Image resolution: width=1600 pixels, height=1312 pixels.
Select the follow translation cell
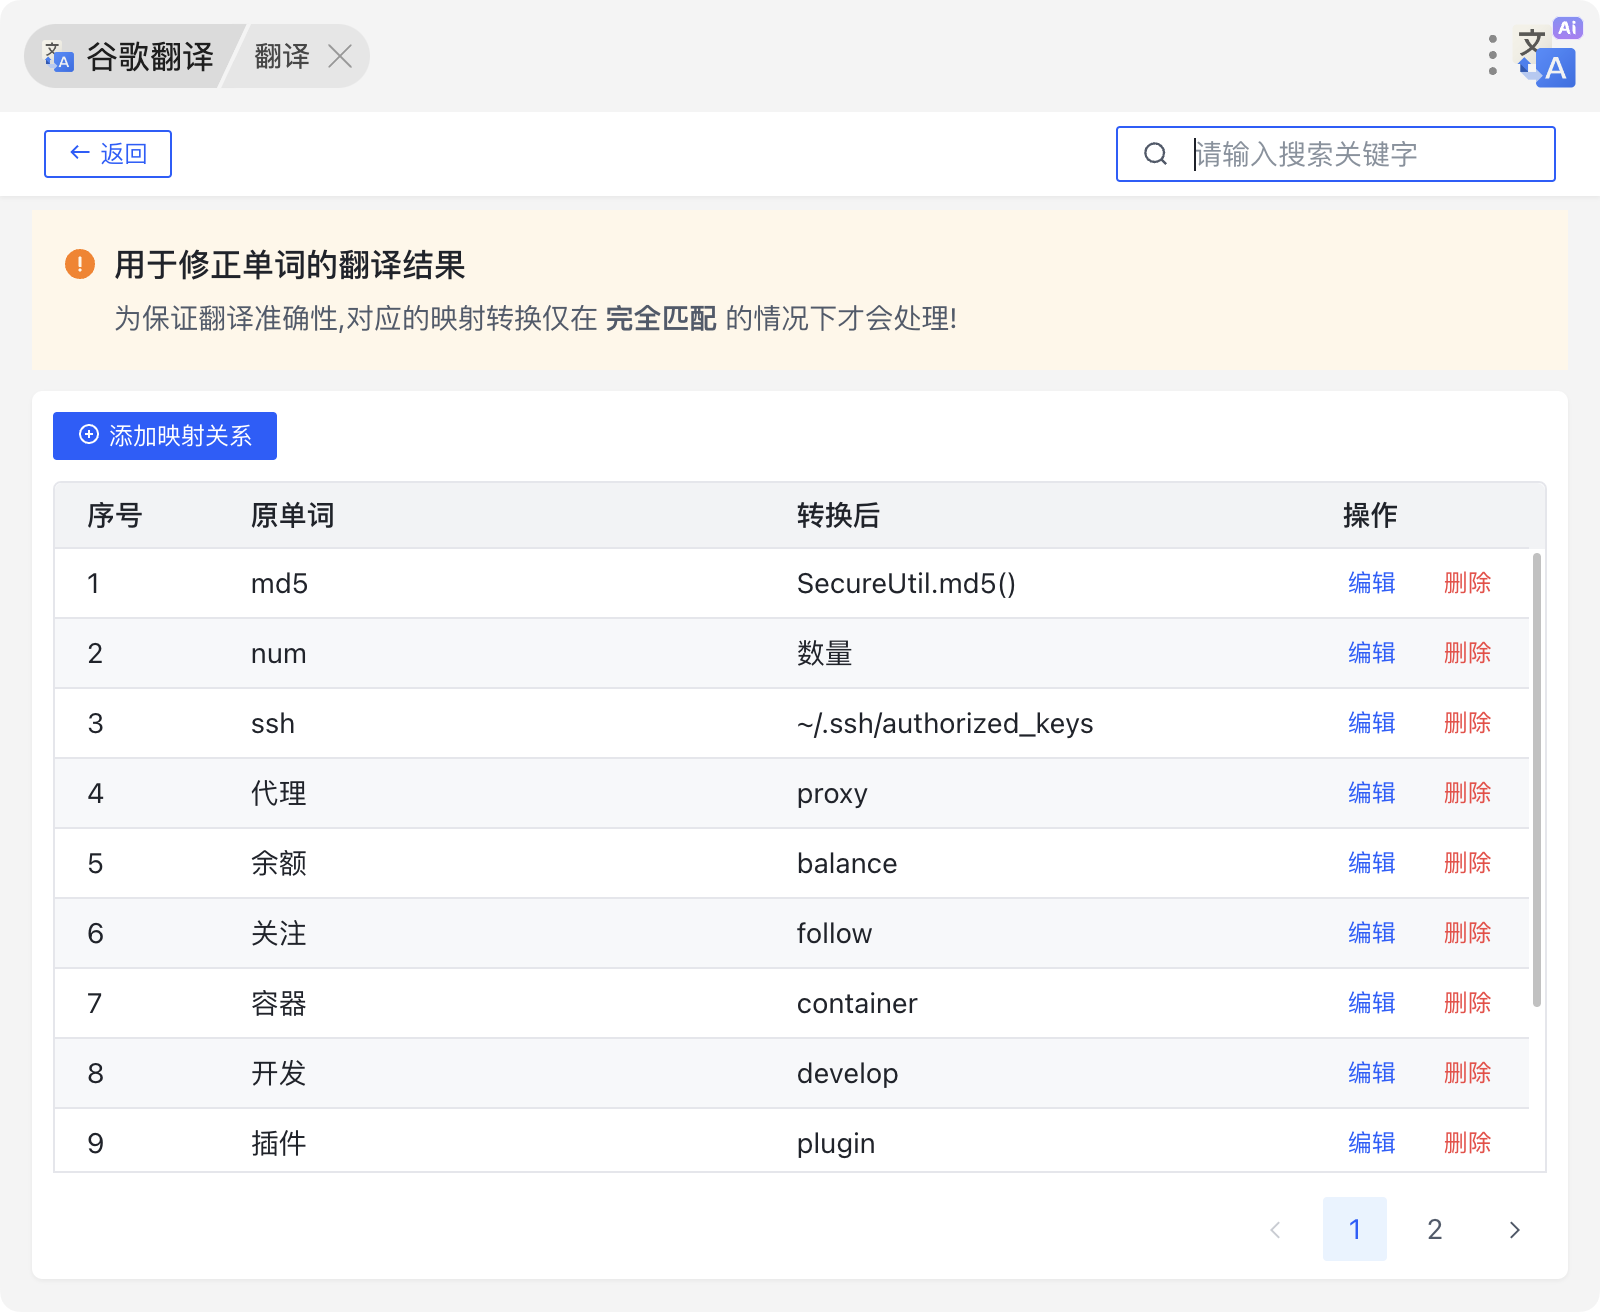pyautogui.click(x=834, y=933)
